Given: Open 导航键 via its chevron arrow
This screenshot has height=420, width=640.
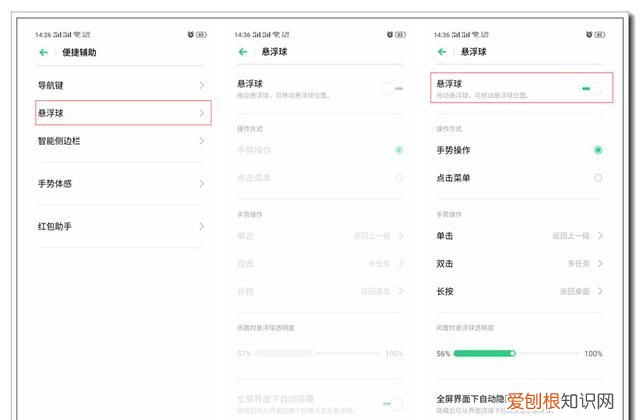Looking at the screenshot, I should coord(201,86).
